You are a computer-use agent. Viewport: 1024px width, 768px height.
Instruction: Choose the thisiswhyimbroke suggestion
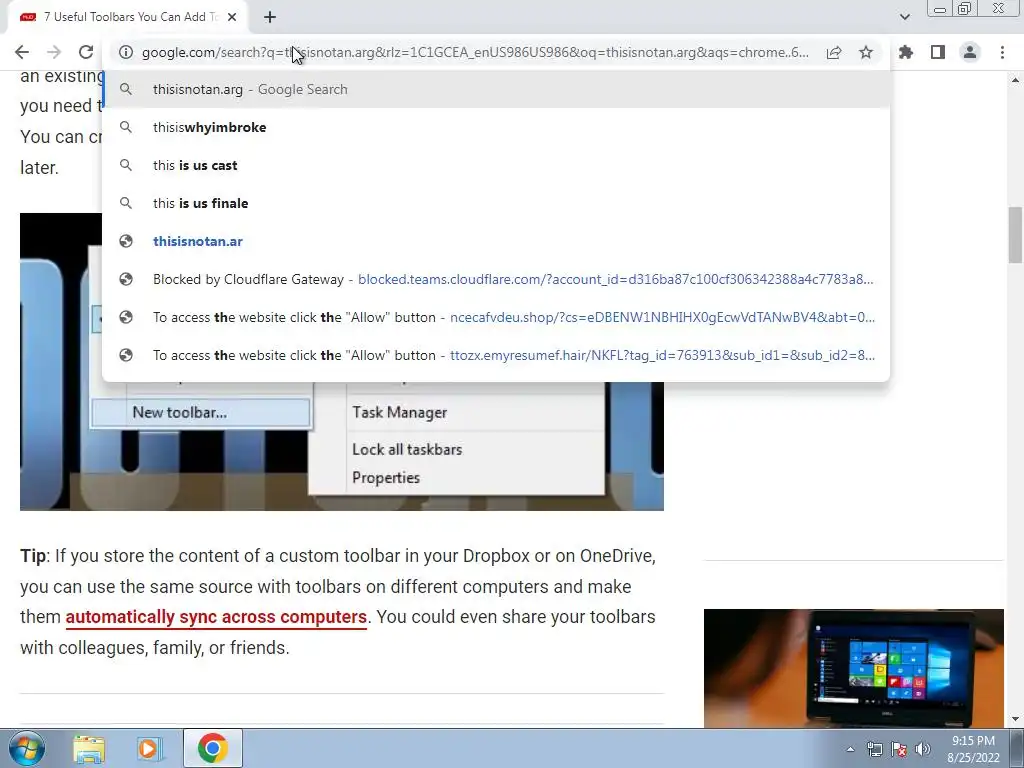pyautogui.click(x=496, y=127)
